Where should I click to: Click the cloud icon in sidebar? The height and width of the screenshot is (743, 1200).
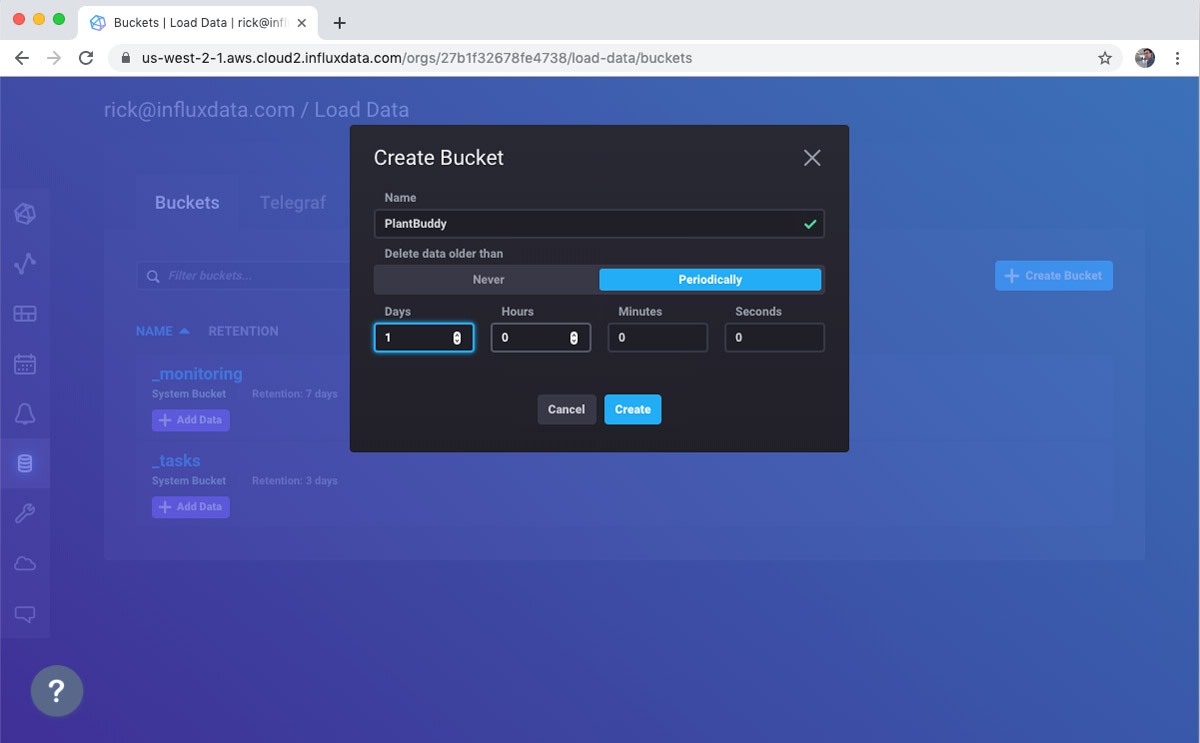25,564
